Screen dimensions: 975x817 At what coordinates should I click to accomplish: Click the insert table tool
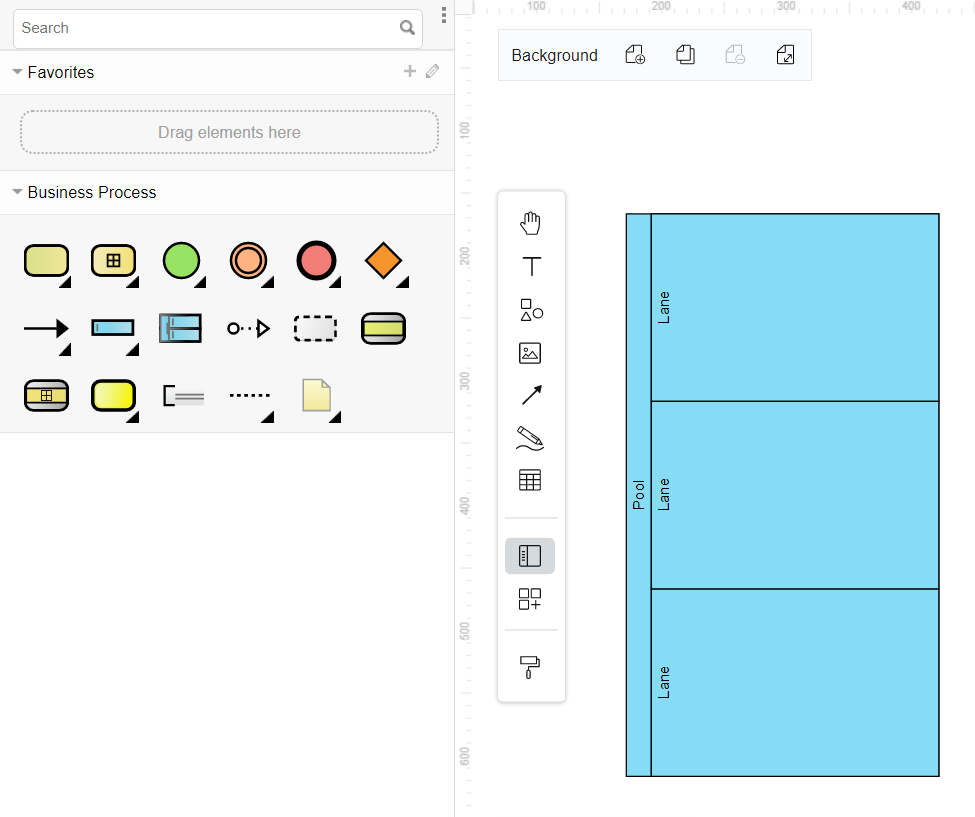[x=530, y=481]
